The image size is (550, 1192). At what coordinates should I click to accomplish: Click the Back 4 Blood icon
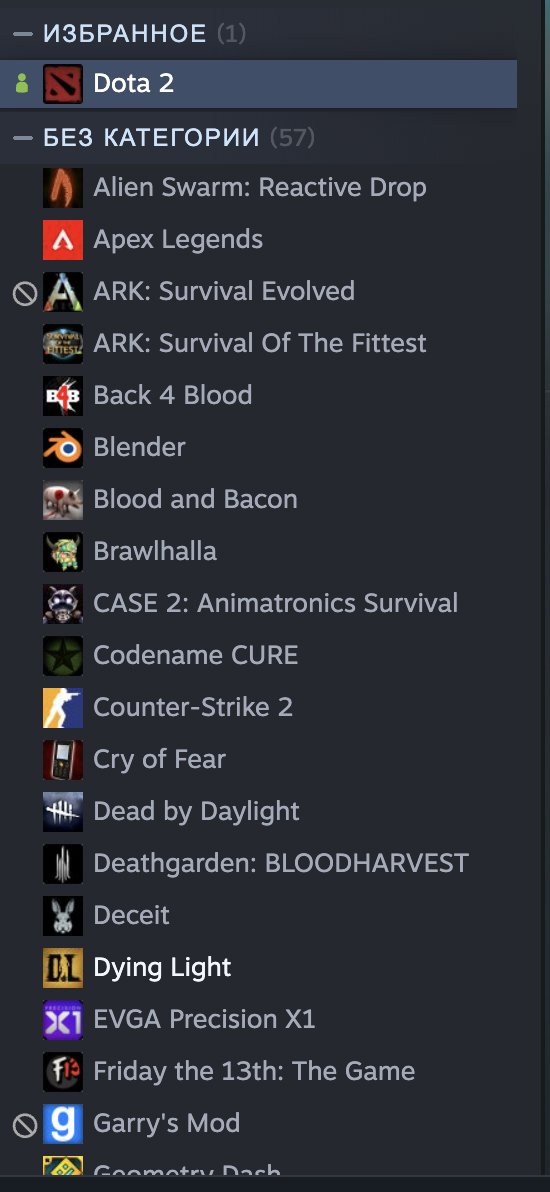(63, 395)
